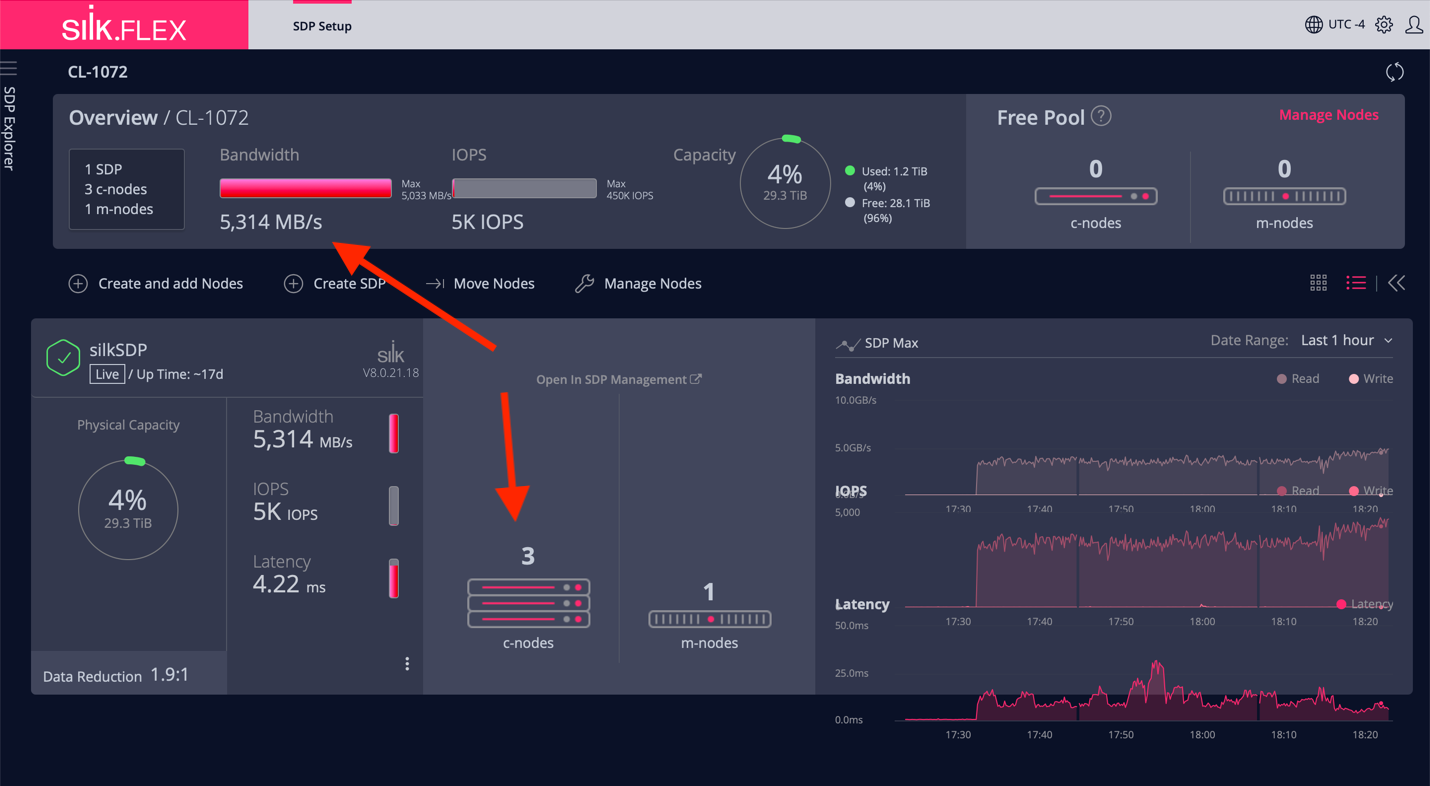Open the hamburger sidebar menu

[9, 68]
